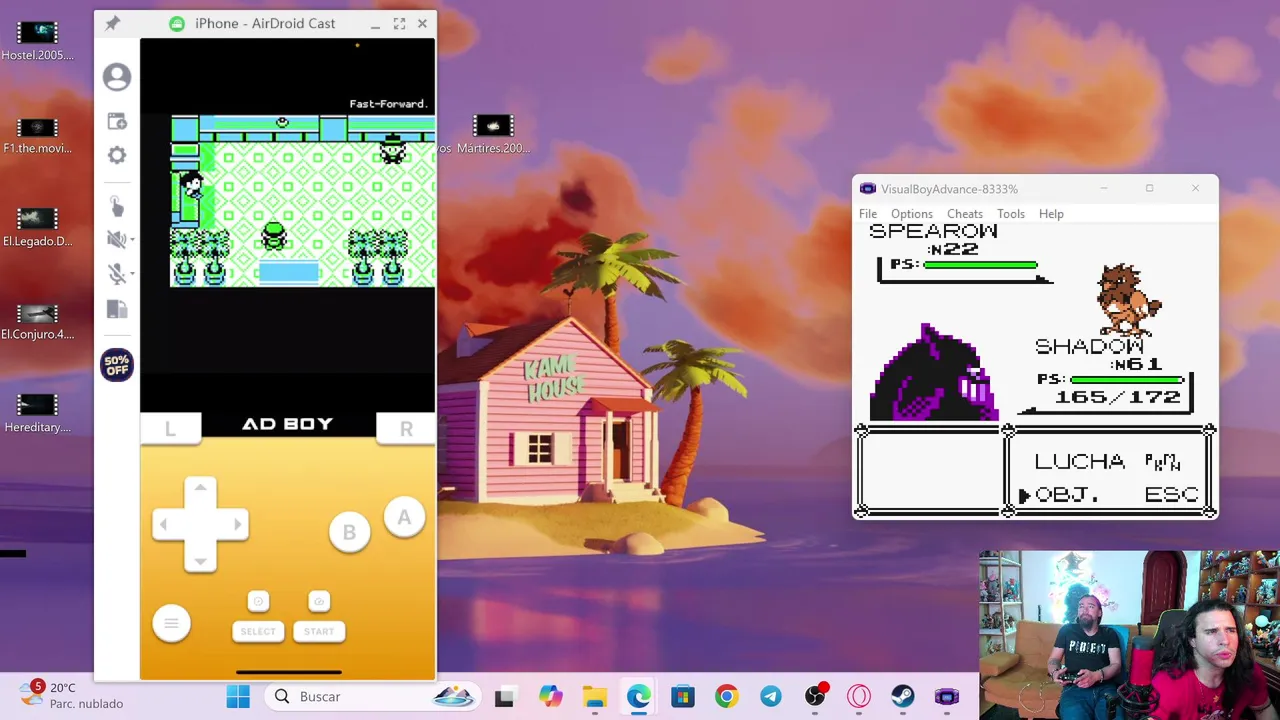
Task: Open Google Chrome from the taskbar
Action: 726,697
